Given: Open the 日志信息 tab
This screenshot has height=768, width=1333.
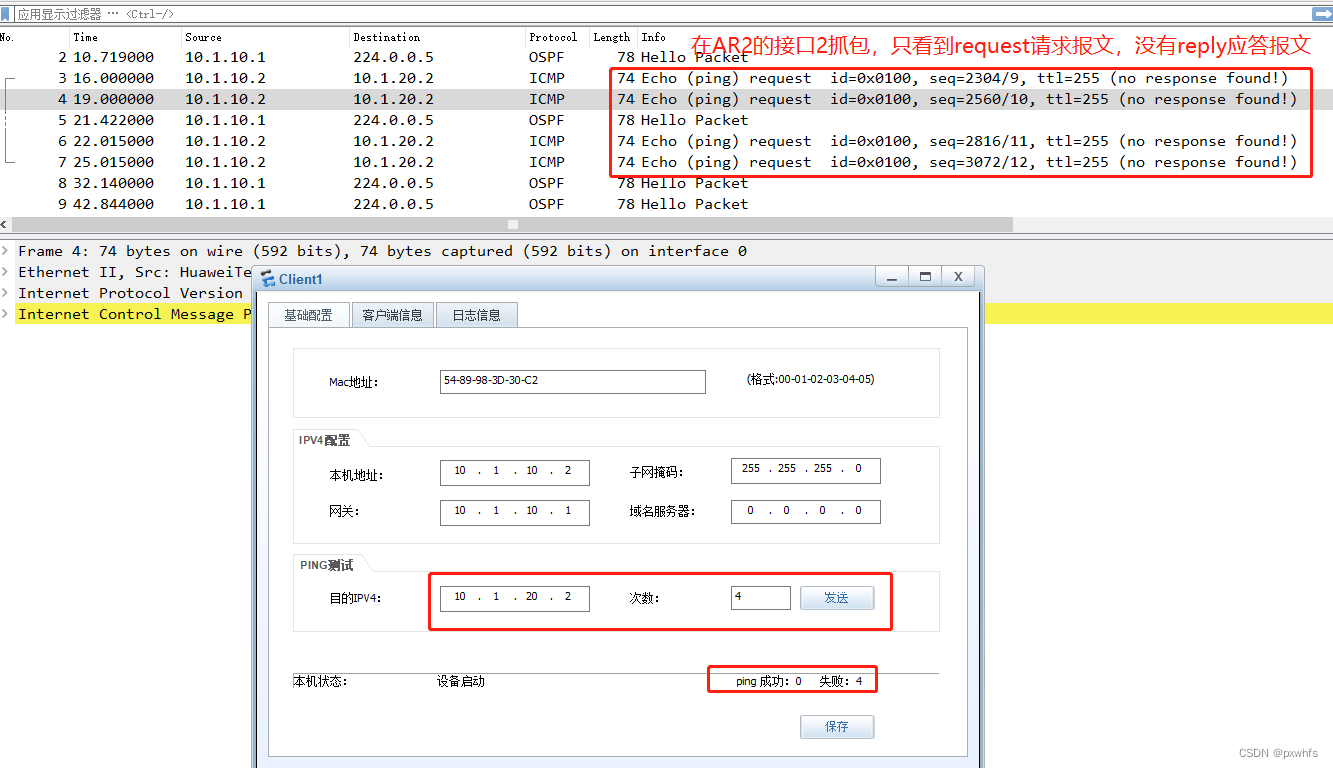Looking at the screenshot, I should [476, 314].
